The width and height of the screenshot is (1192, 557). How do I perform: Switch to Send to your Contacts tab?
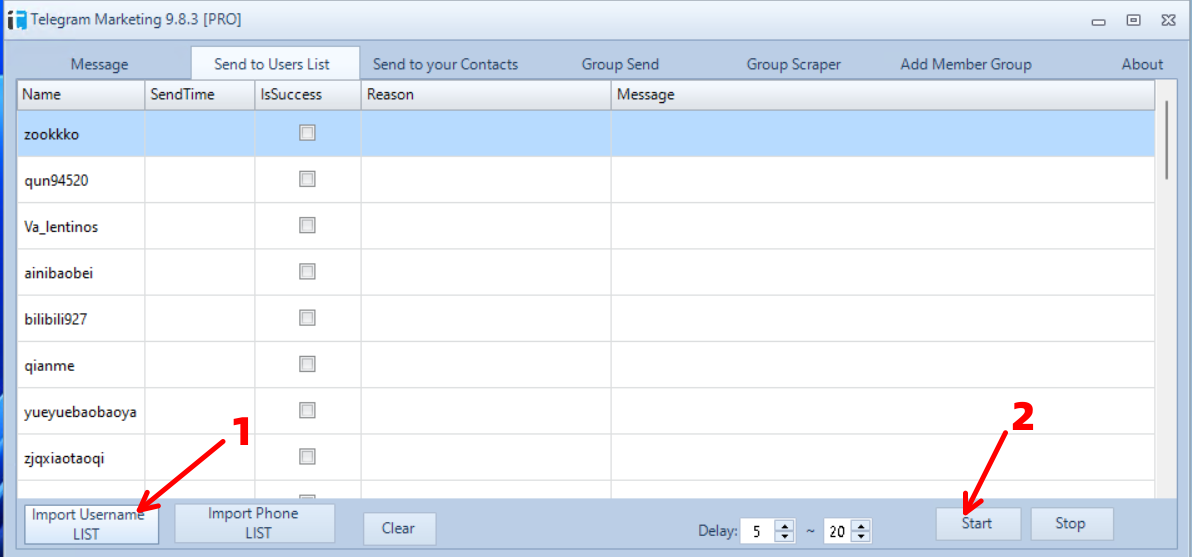pos(445,64)
